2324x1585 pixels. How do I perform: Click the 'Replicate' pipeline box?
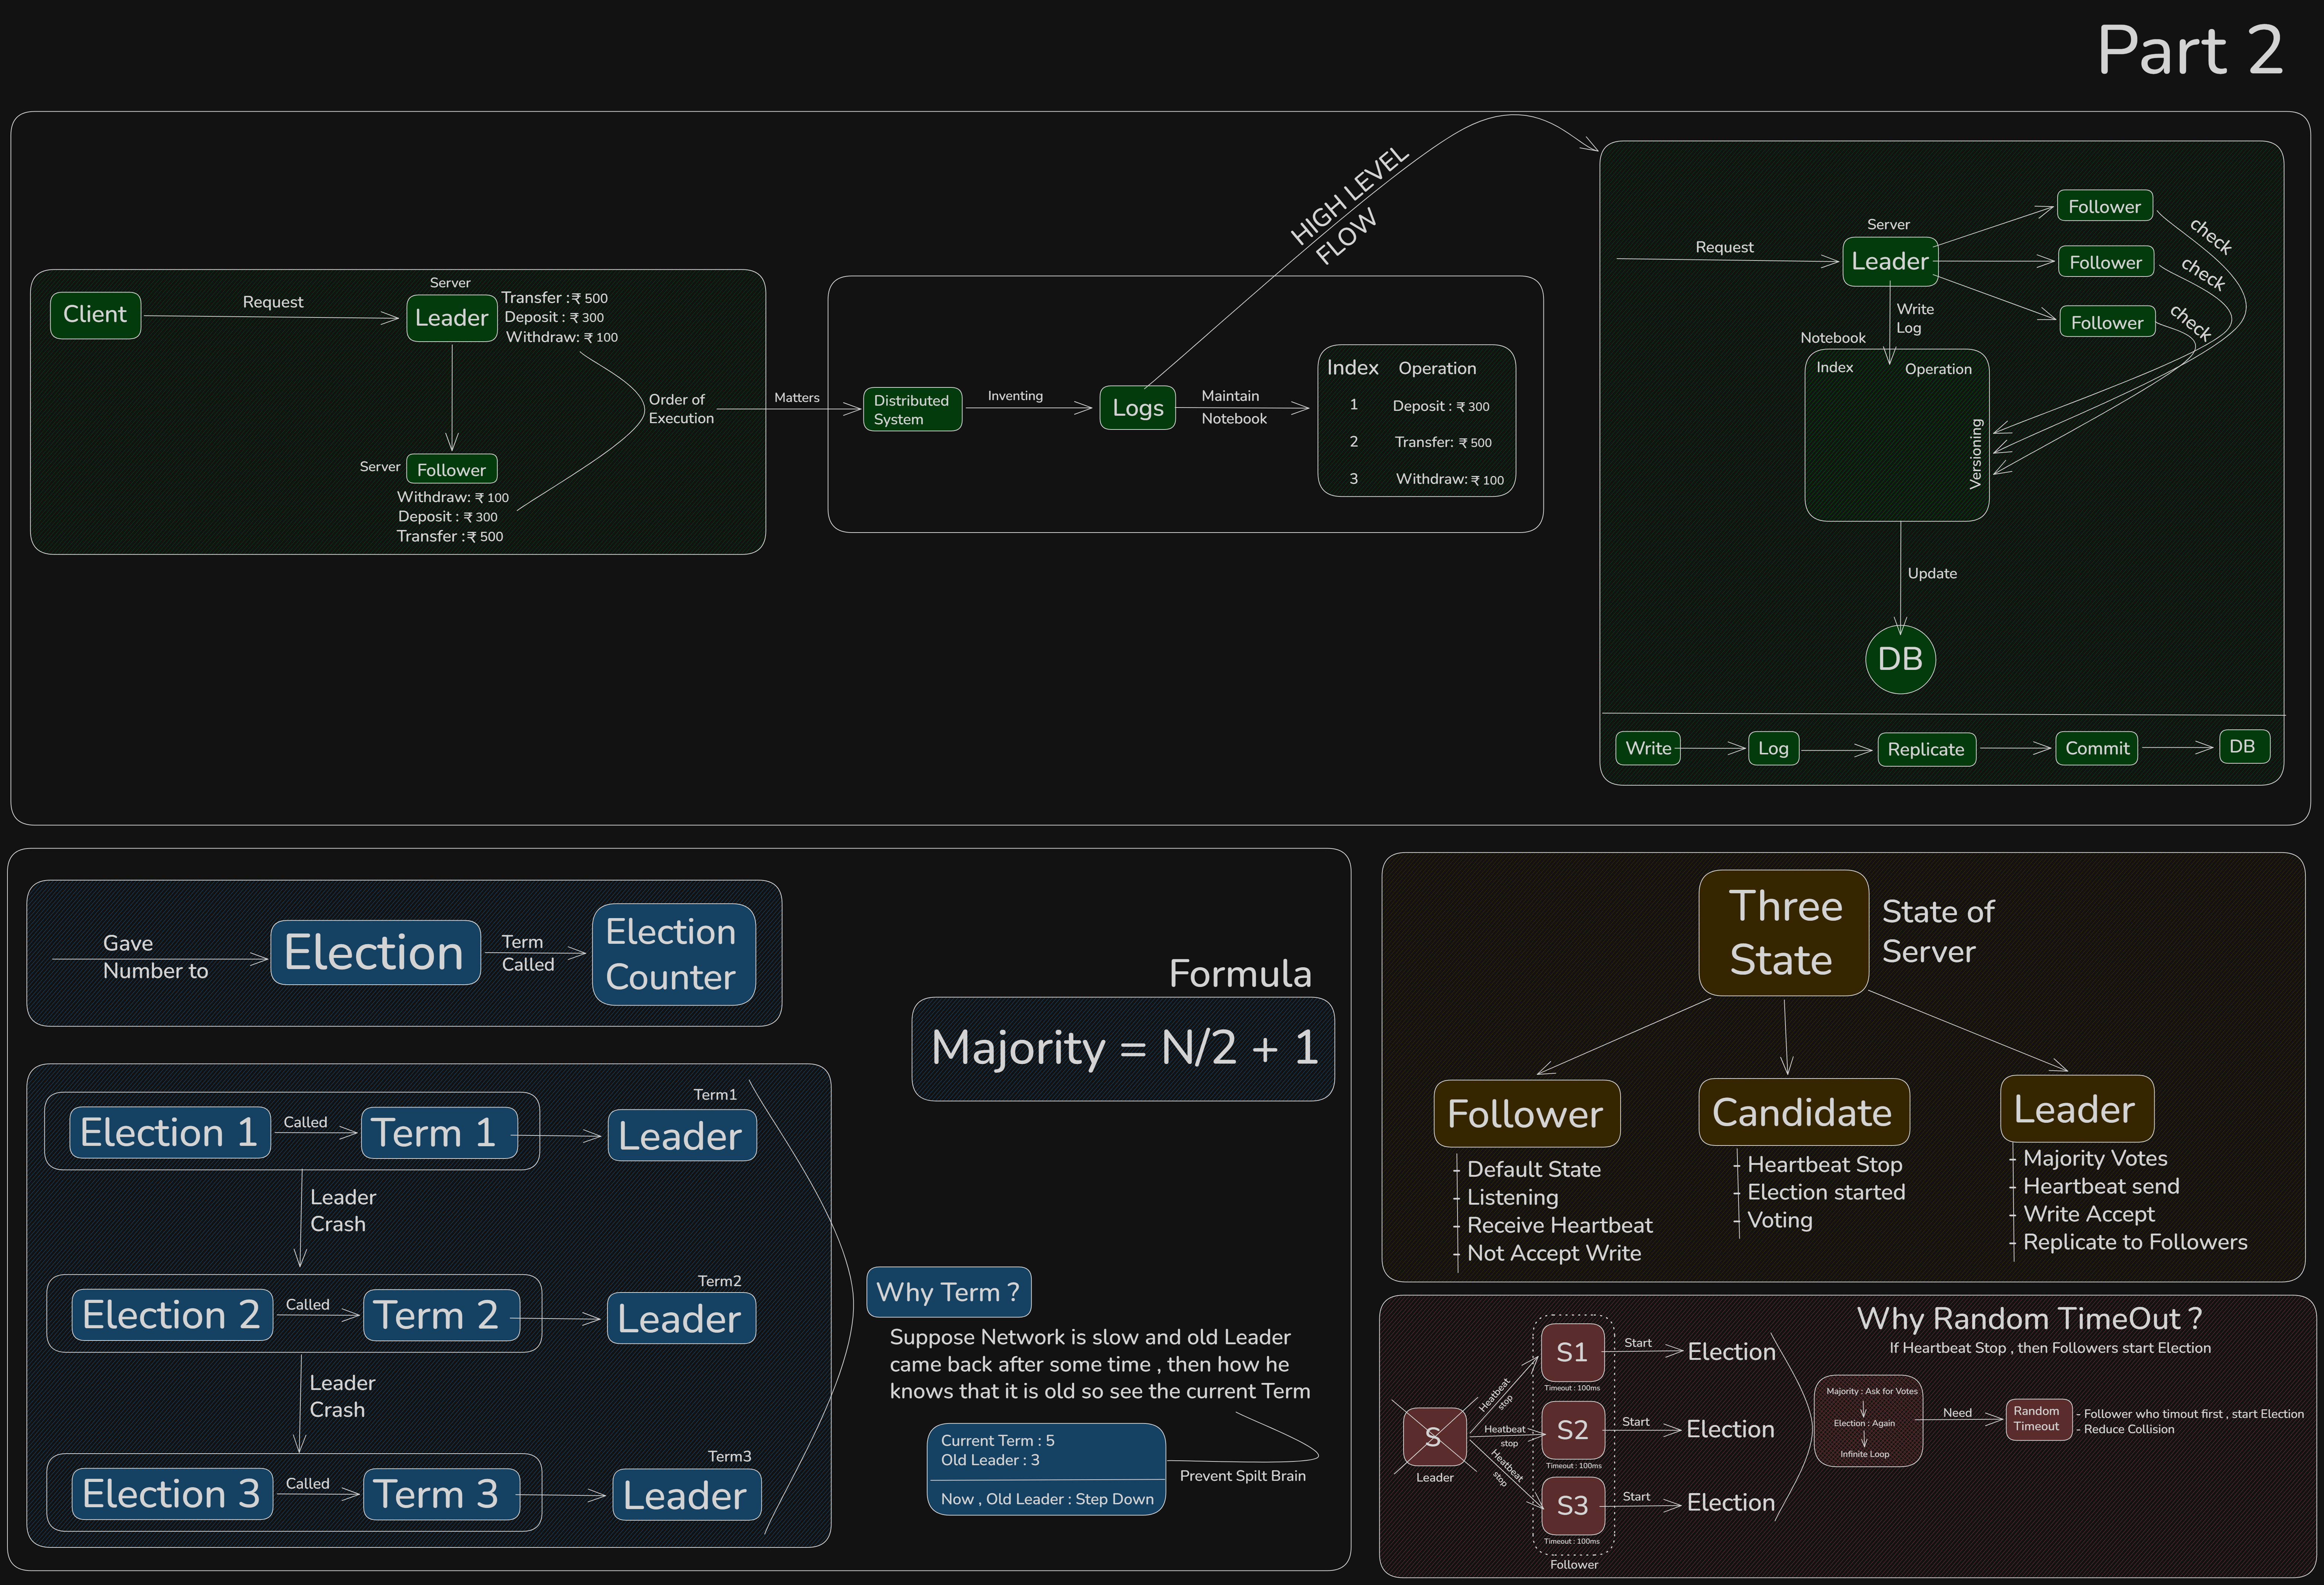(1926, 749)
